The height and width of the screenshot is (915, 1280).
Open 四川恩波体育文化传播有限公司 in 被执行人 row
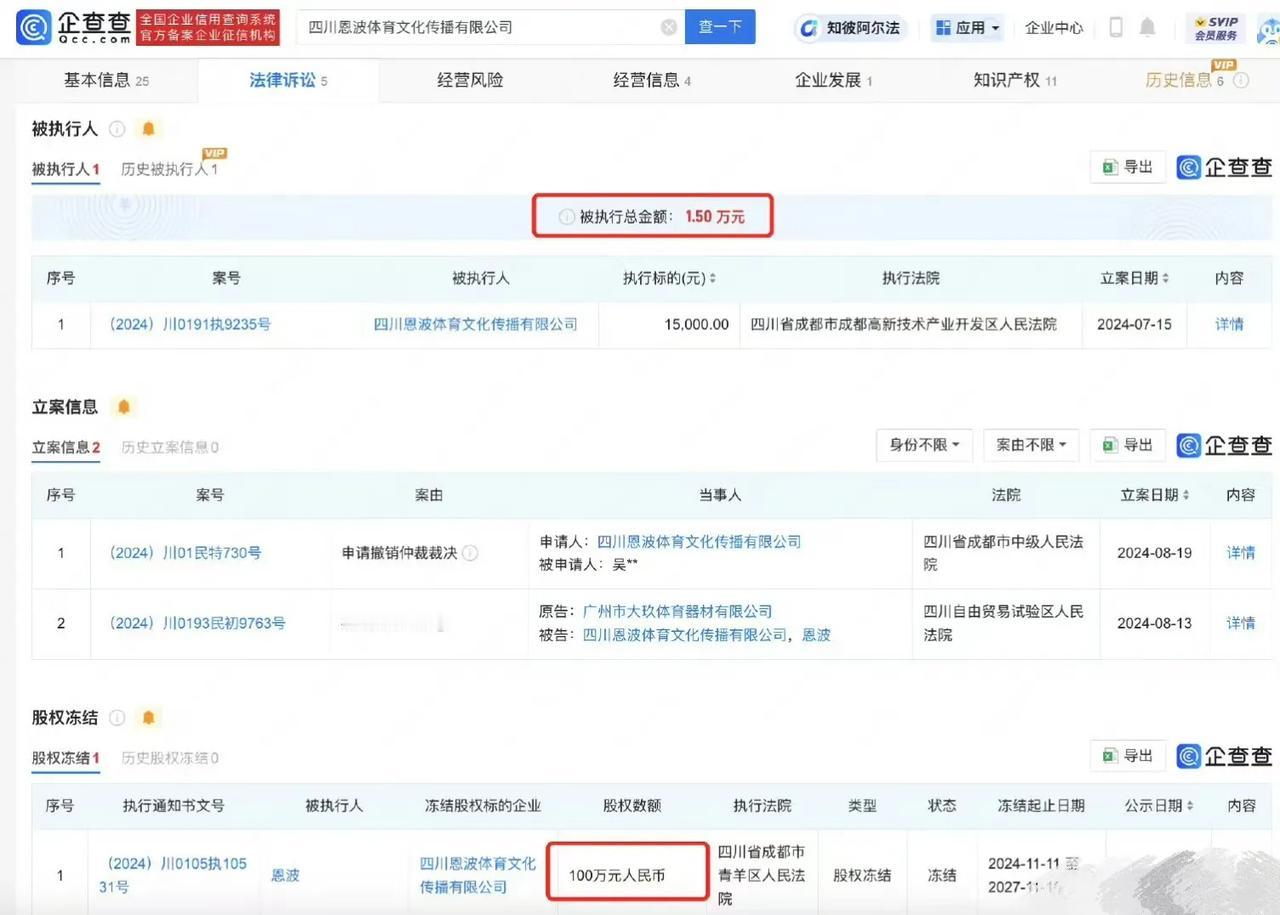coord(476,324)
